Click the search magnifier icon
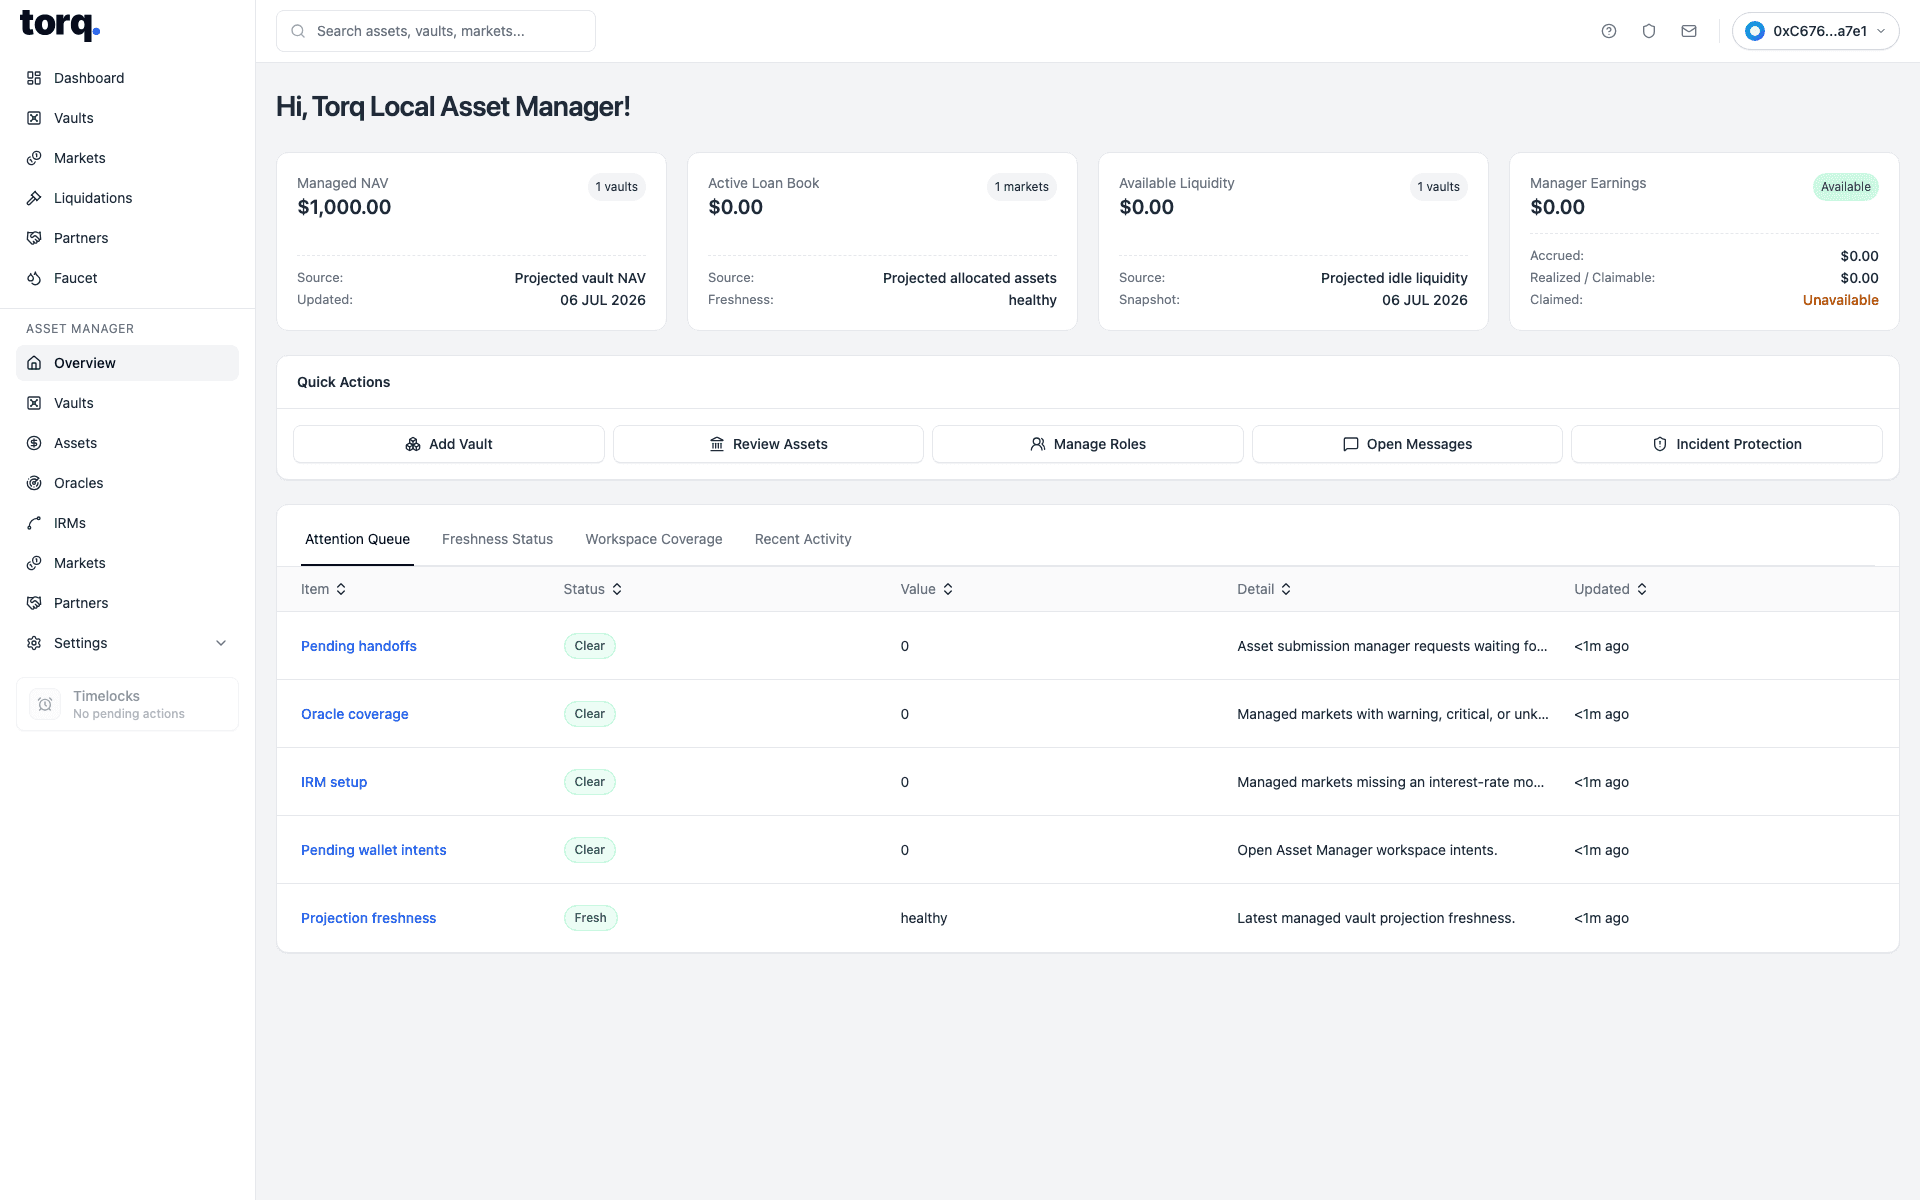 (298, 31)
